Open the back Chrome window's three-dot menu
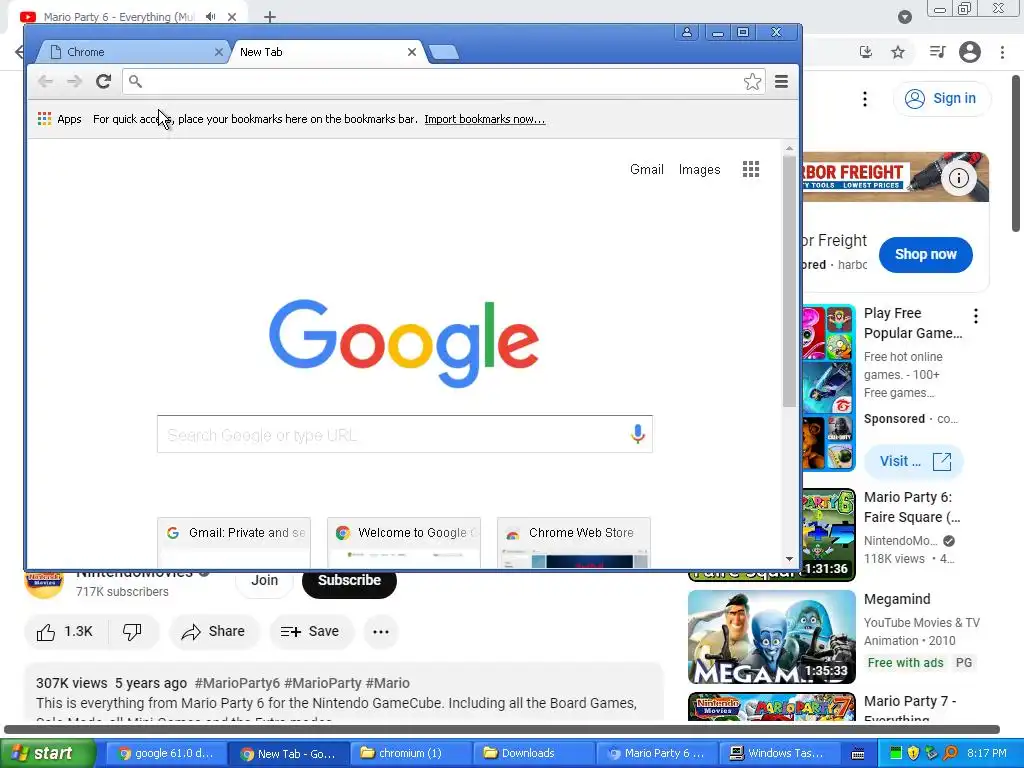The image size is (1024, 768). click(1002, 52)
